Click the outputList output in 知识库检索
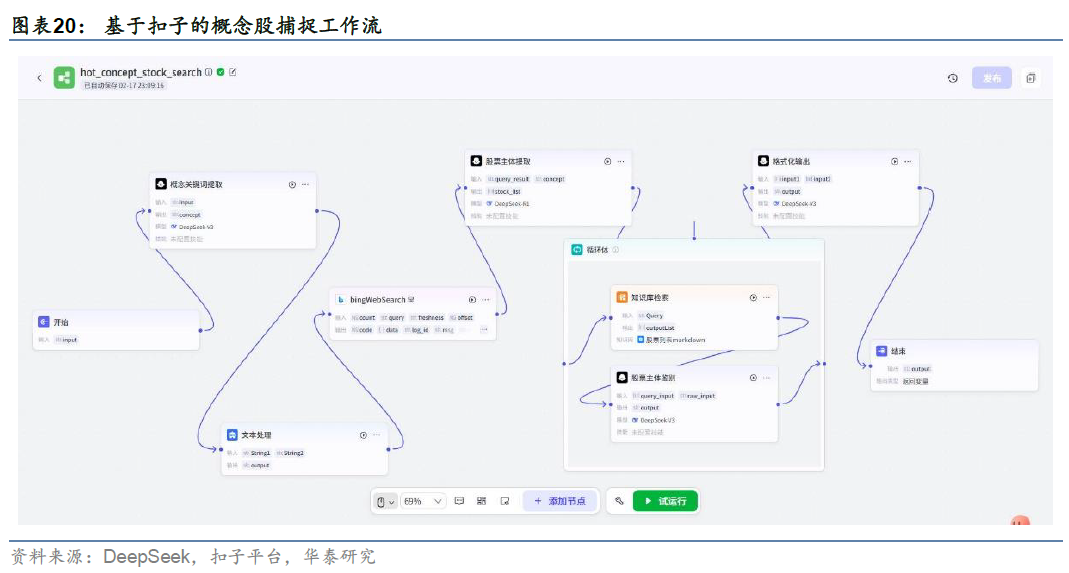This screenshot has width=1069, height=573. [656, 328]
